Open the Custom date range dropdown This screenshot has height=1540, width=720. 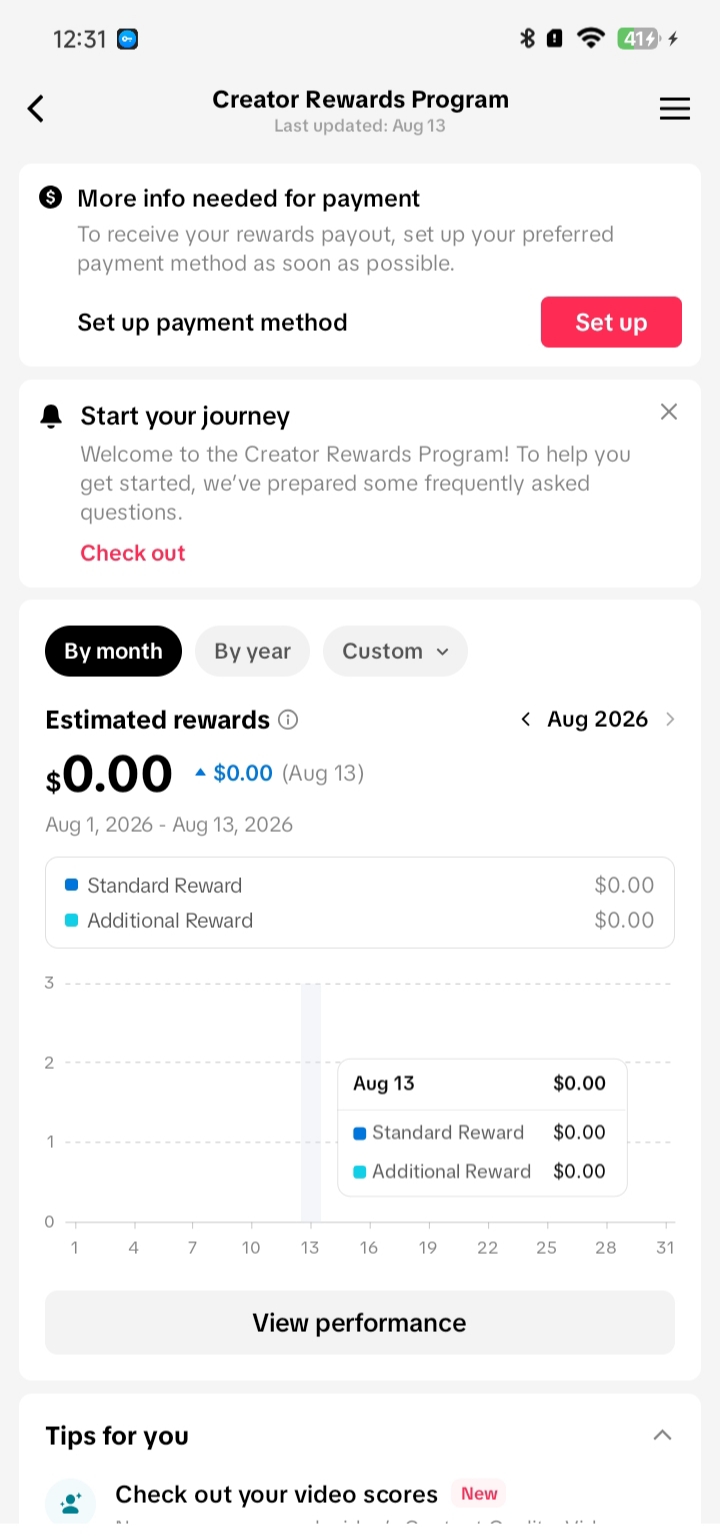pos(395,651)
